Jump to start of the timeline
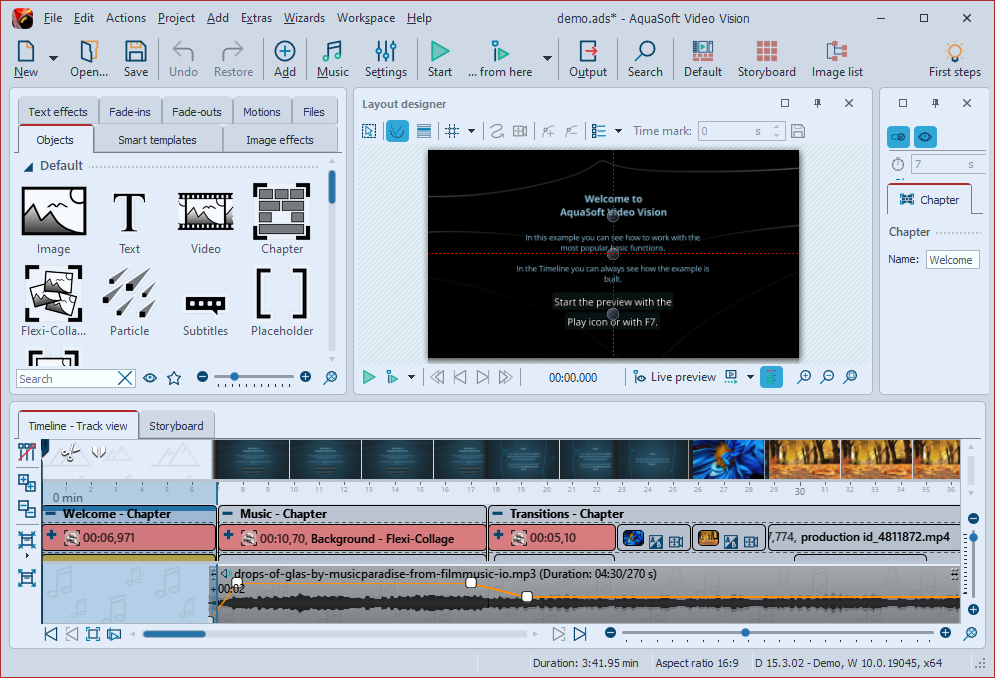This screenshot has height=678, width=995. click(51, 634)
